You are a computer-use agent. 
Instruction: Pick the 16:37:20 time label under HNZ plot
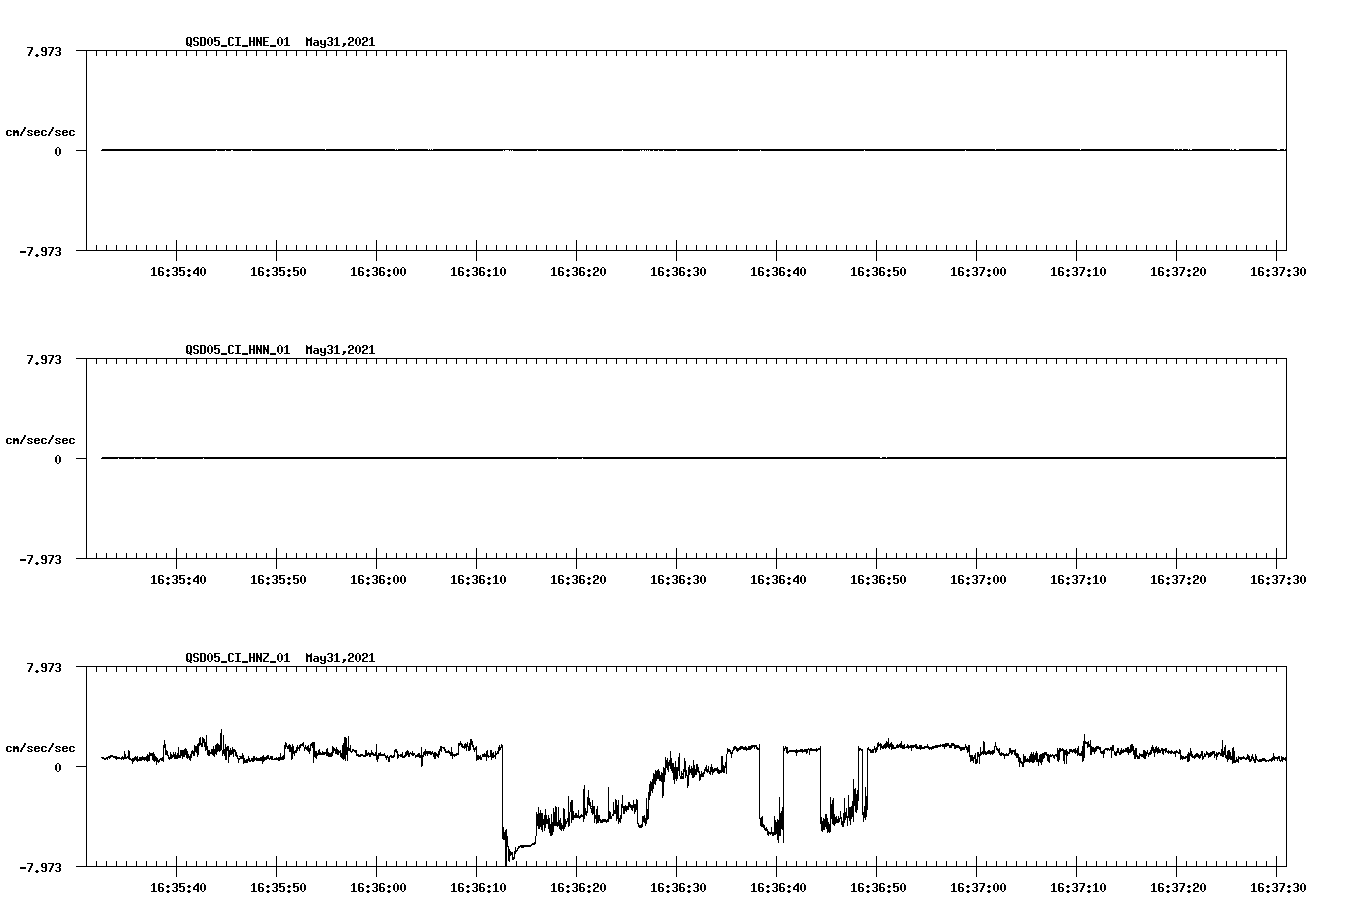coord(1178,888)
